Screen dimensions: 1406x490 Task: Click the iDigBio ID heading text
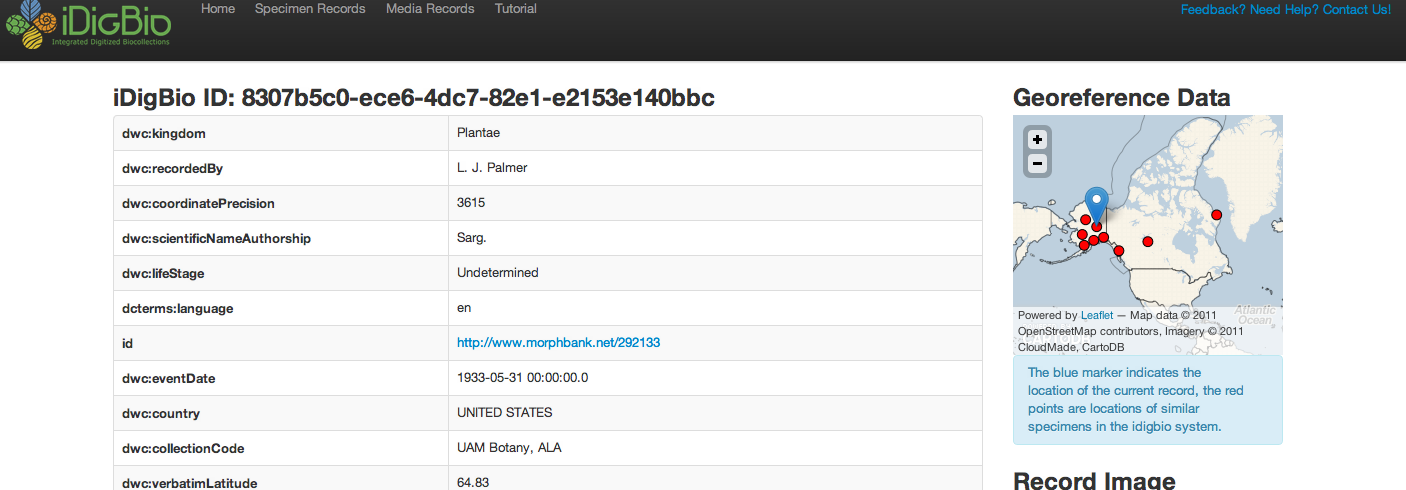click(414, 98)
